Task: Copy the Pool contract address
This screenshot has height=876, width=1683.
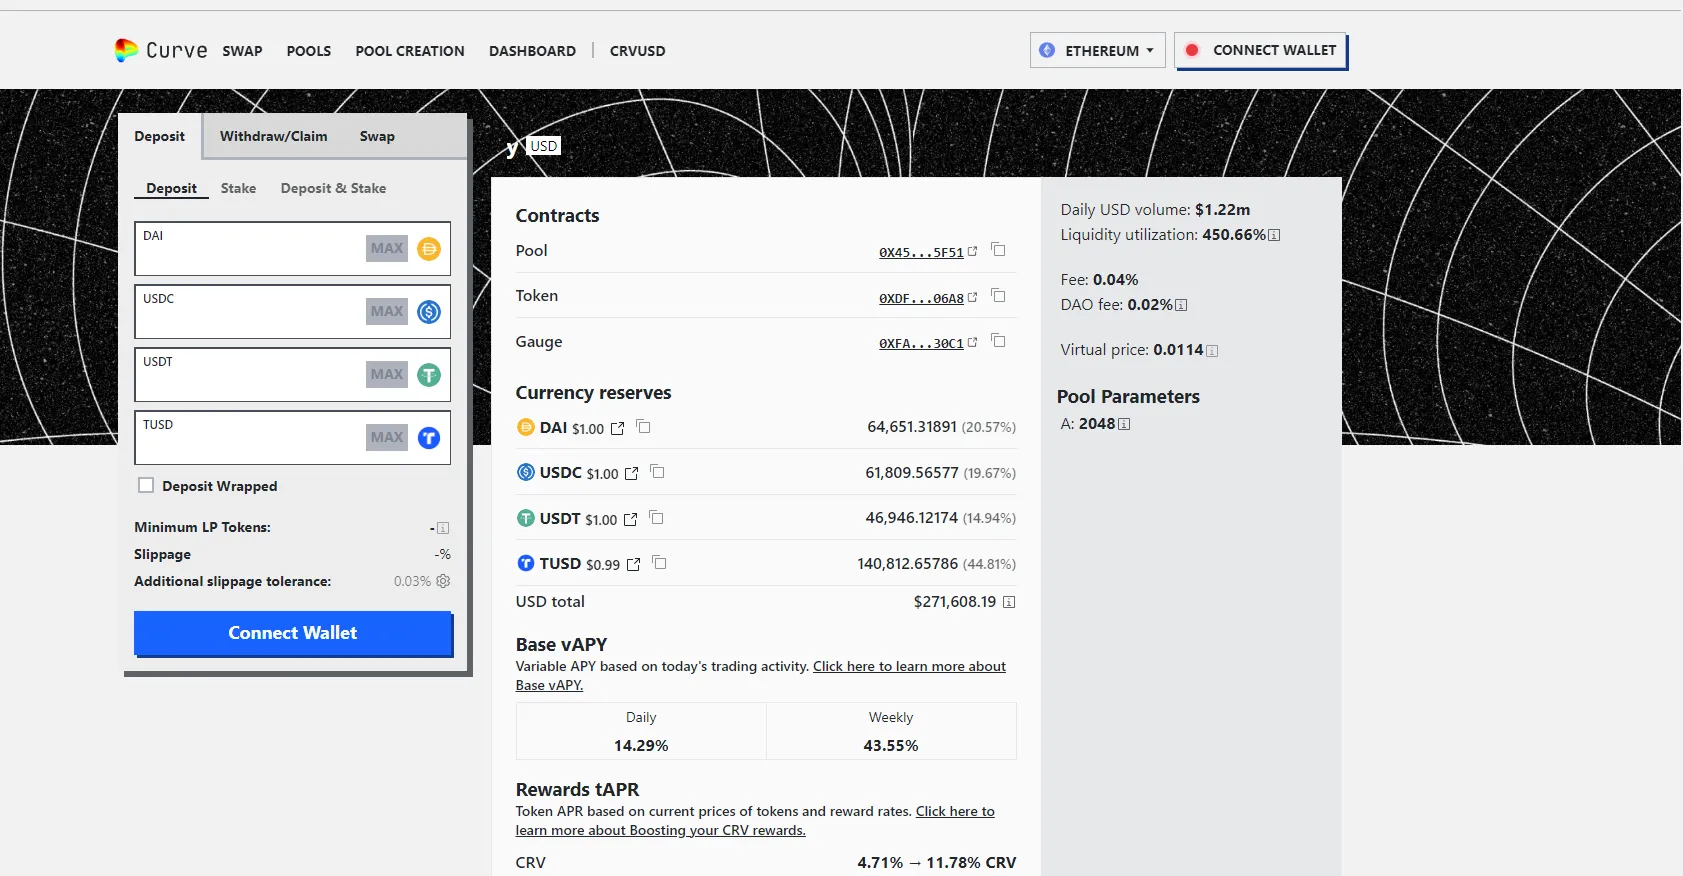Action: [998, 250]
